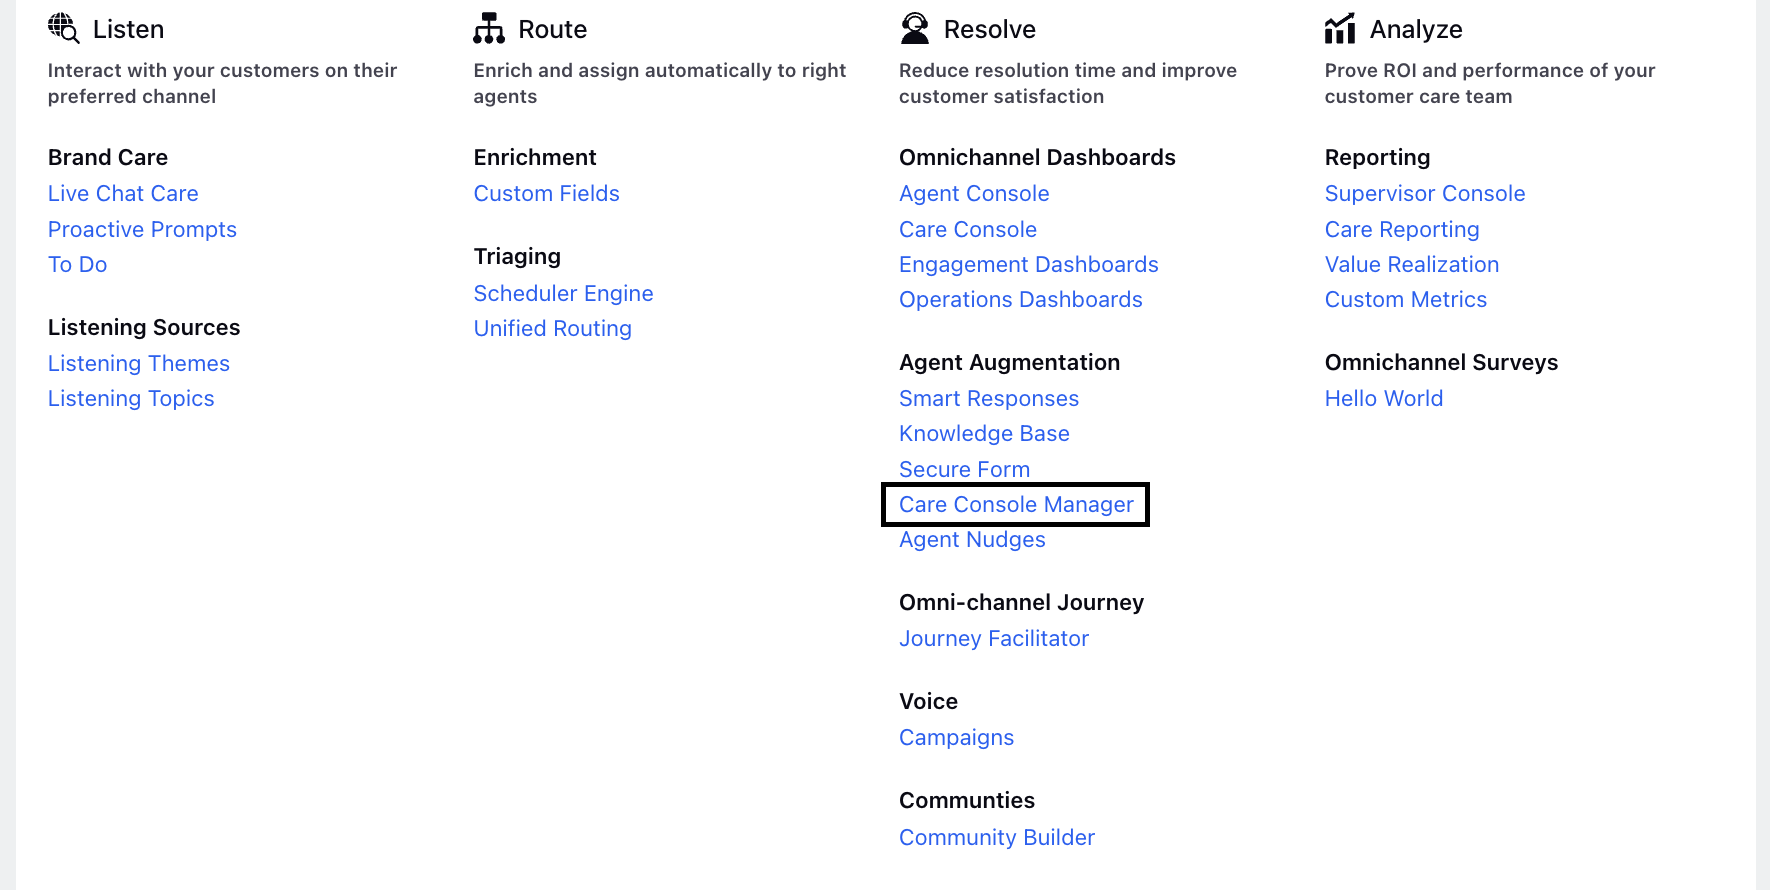This screenshot has width=1770, height=890.
Task: Open Scheduler Engine
Action: coord(563,293)
